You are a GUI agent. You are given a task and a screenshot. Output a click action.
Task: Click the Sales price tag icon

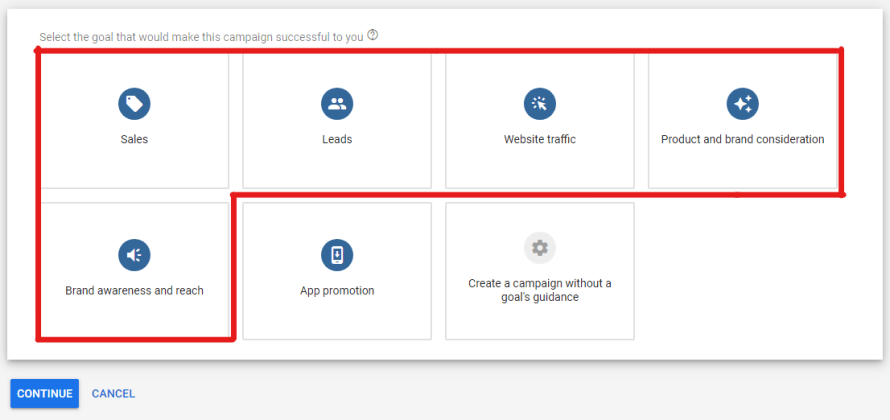135,104
